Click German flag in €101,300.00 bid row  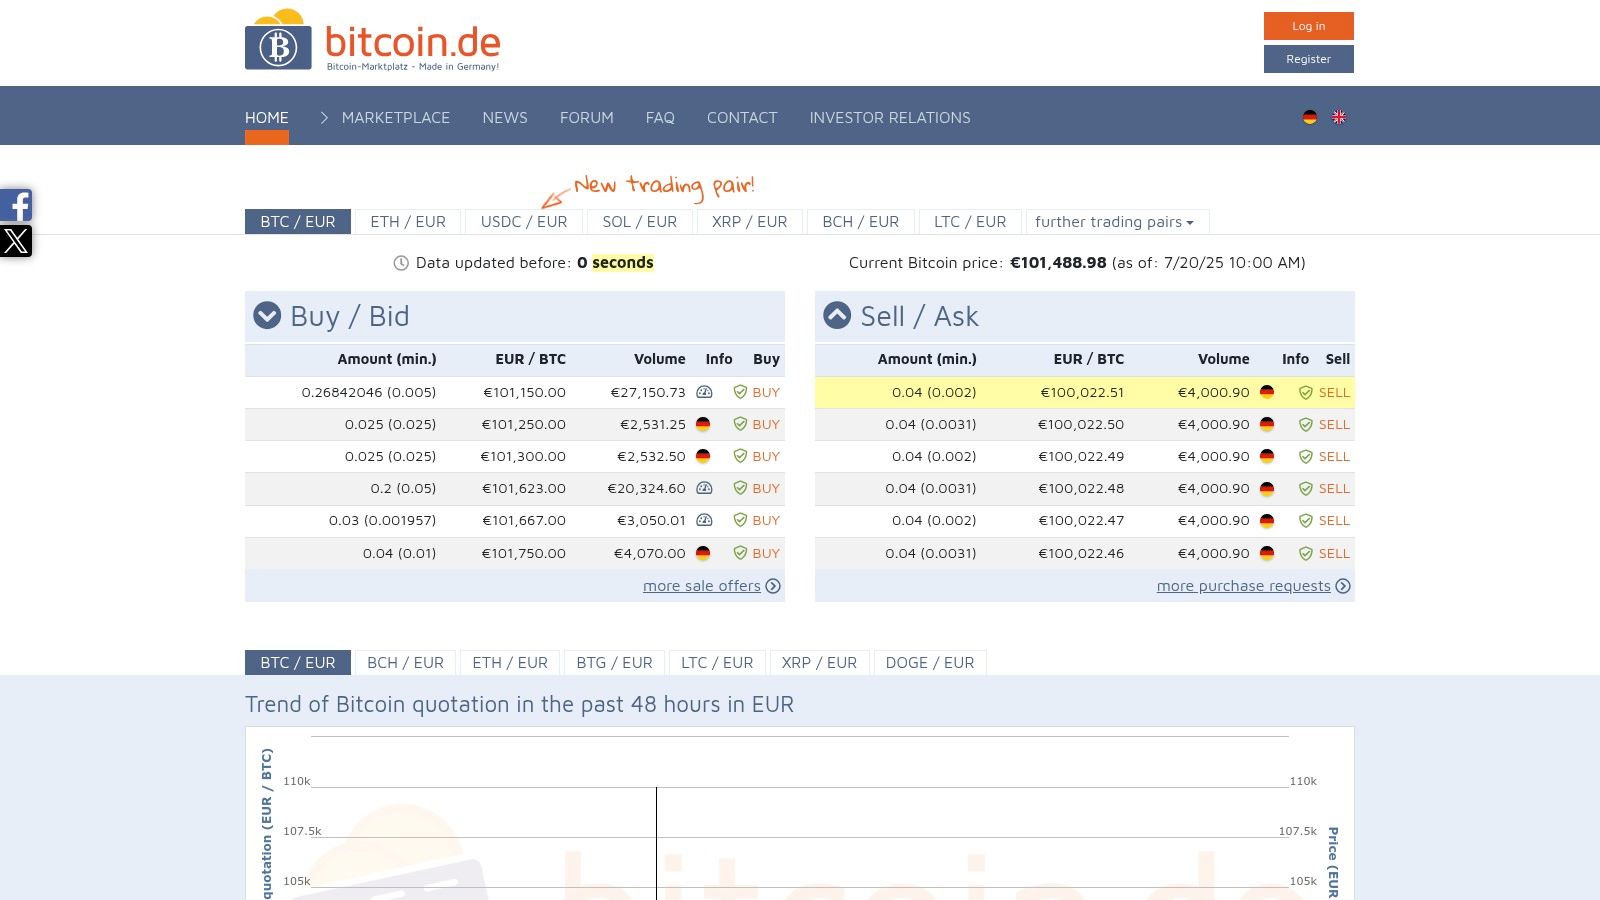coord(703,456)
